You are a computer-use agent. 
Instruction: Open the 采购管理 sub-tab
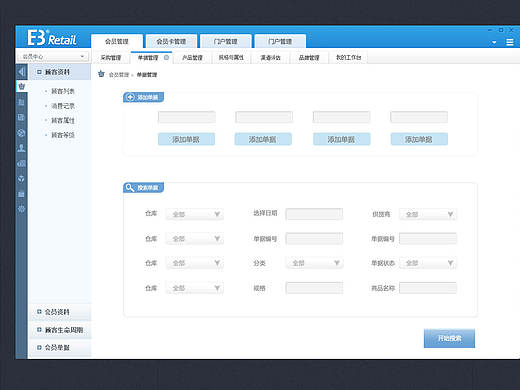point(111,58)
